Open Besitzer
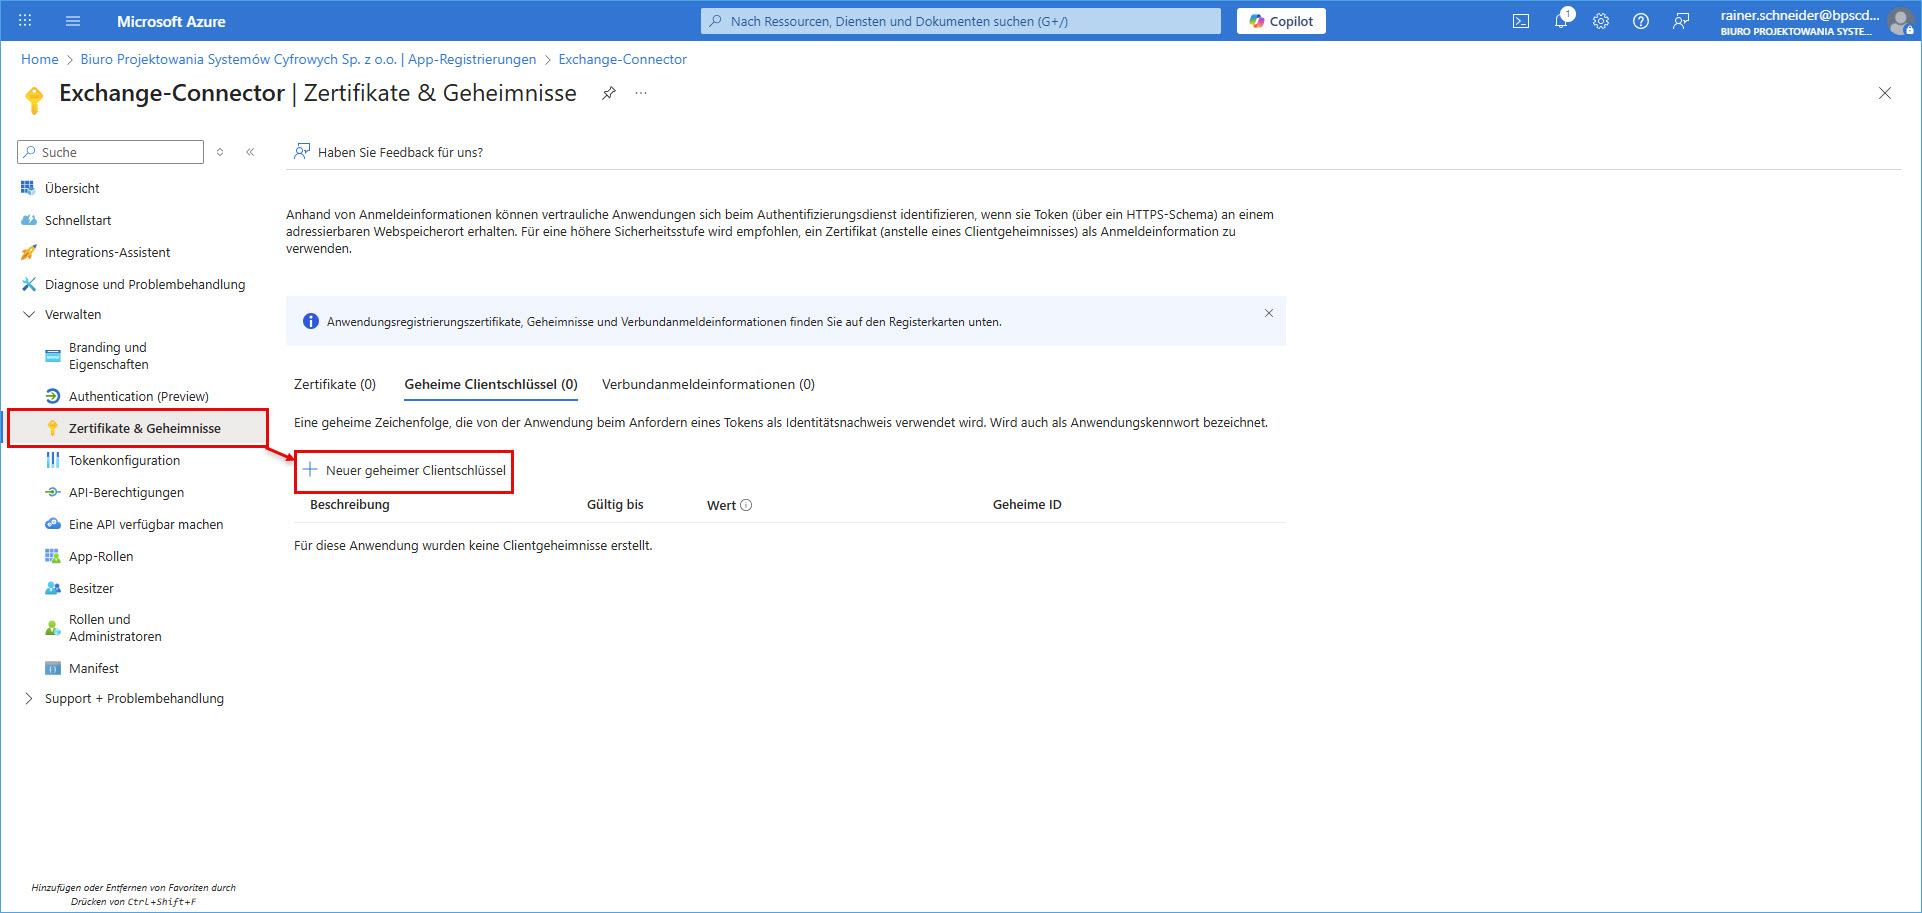This screenshot has height=913, width=1922. (x=91, y=588)
